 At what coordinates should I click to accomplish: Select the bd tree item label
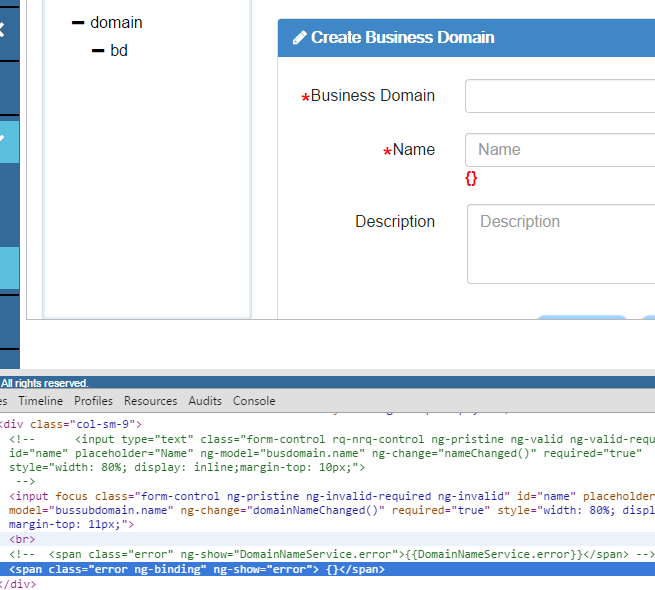coord(119,51)
